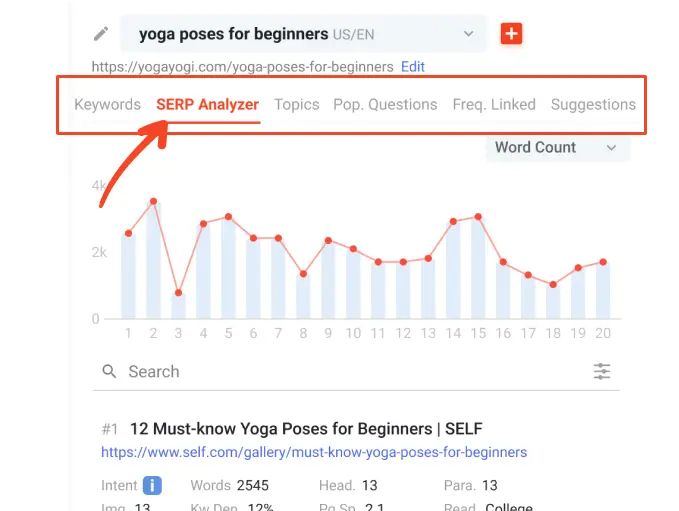Click the red plus add button

coord(511,34)
